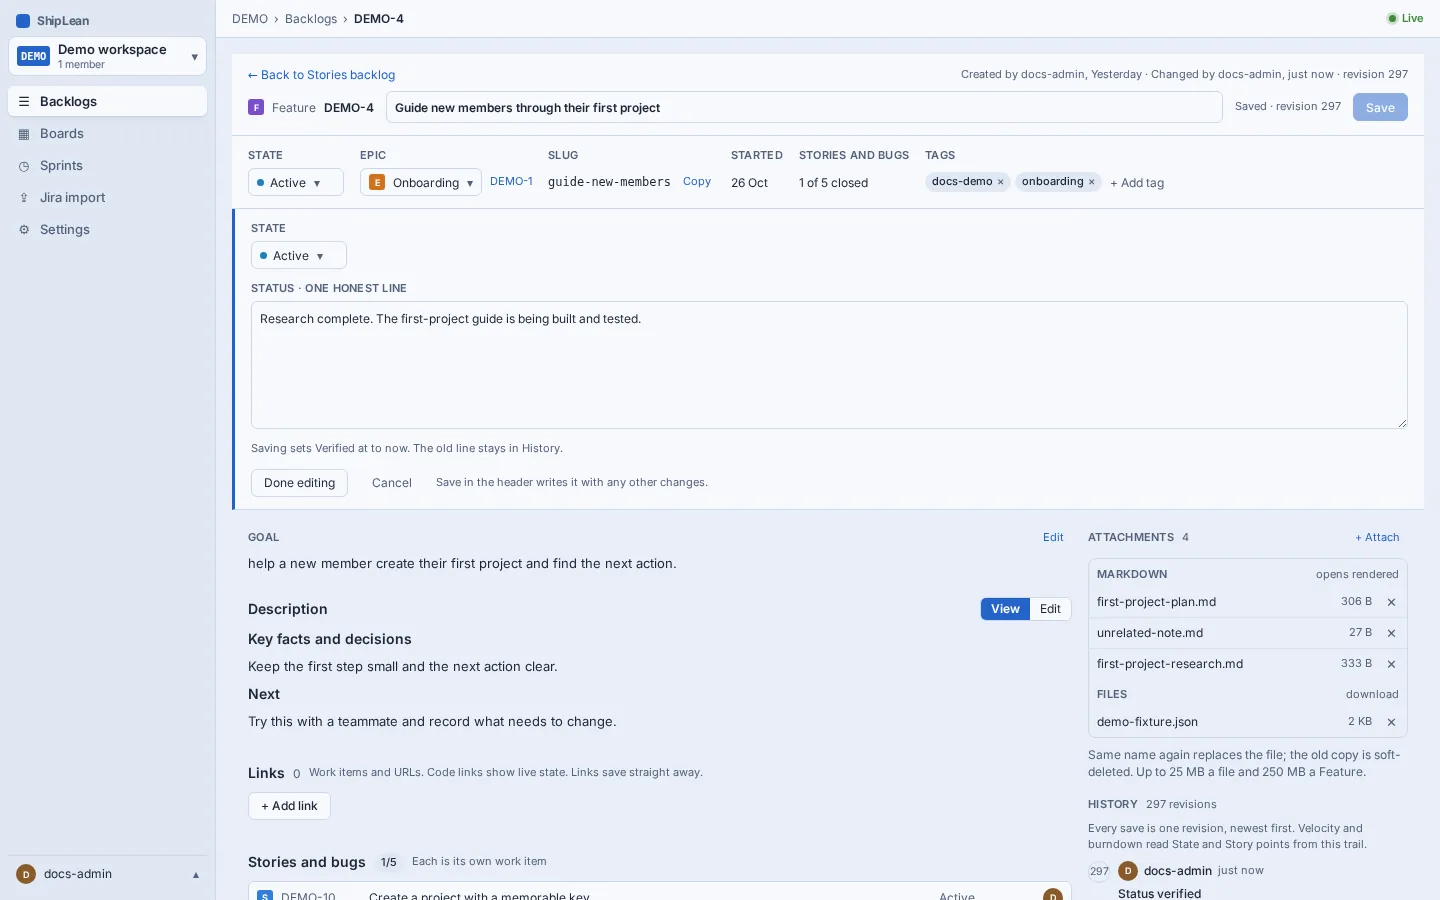Open the DEMO-1 epic link
The height and width of the screenshot is (900, 1440).
511,181
